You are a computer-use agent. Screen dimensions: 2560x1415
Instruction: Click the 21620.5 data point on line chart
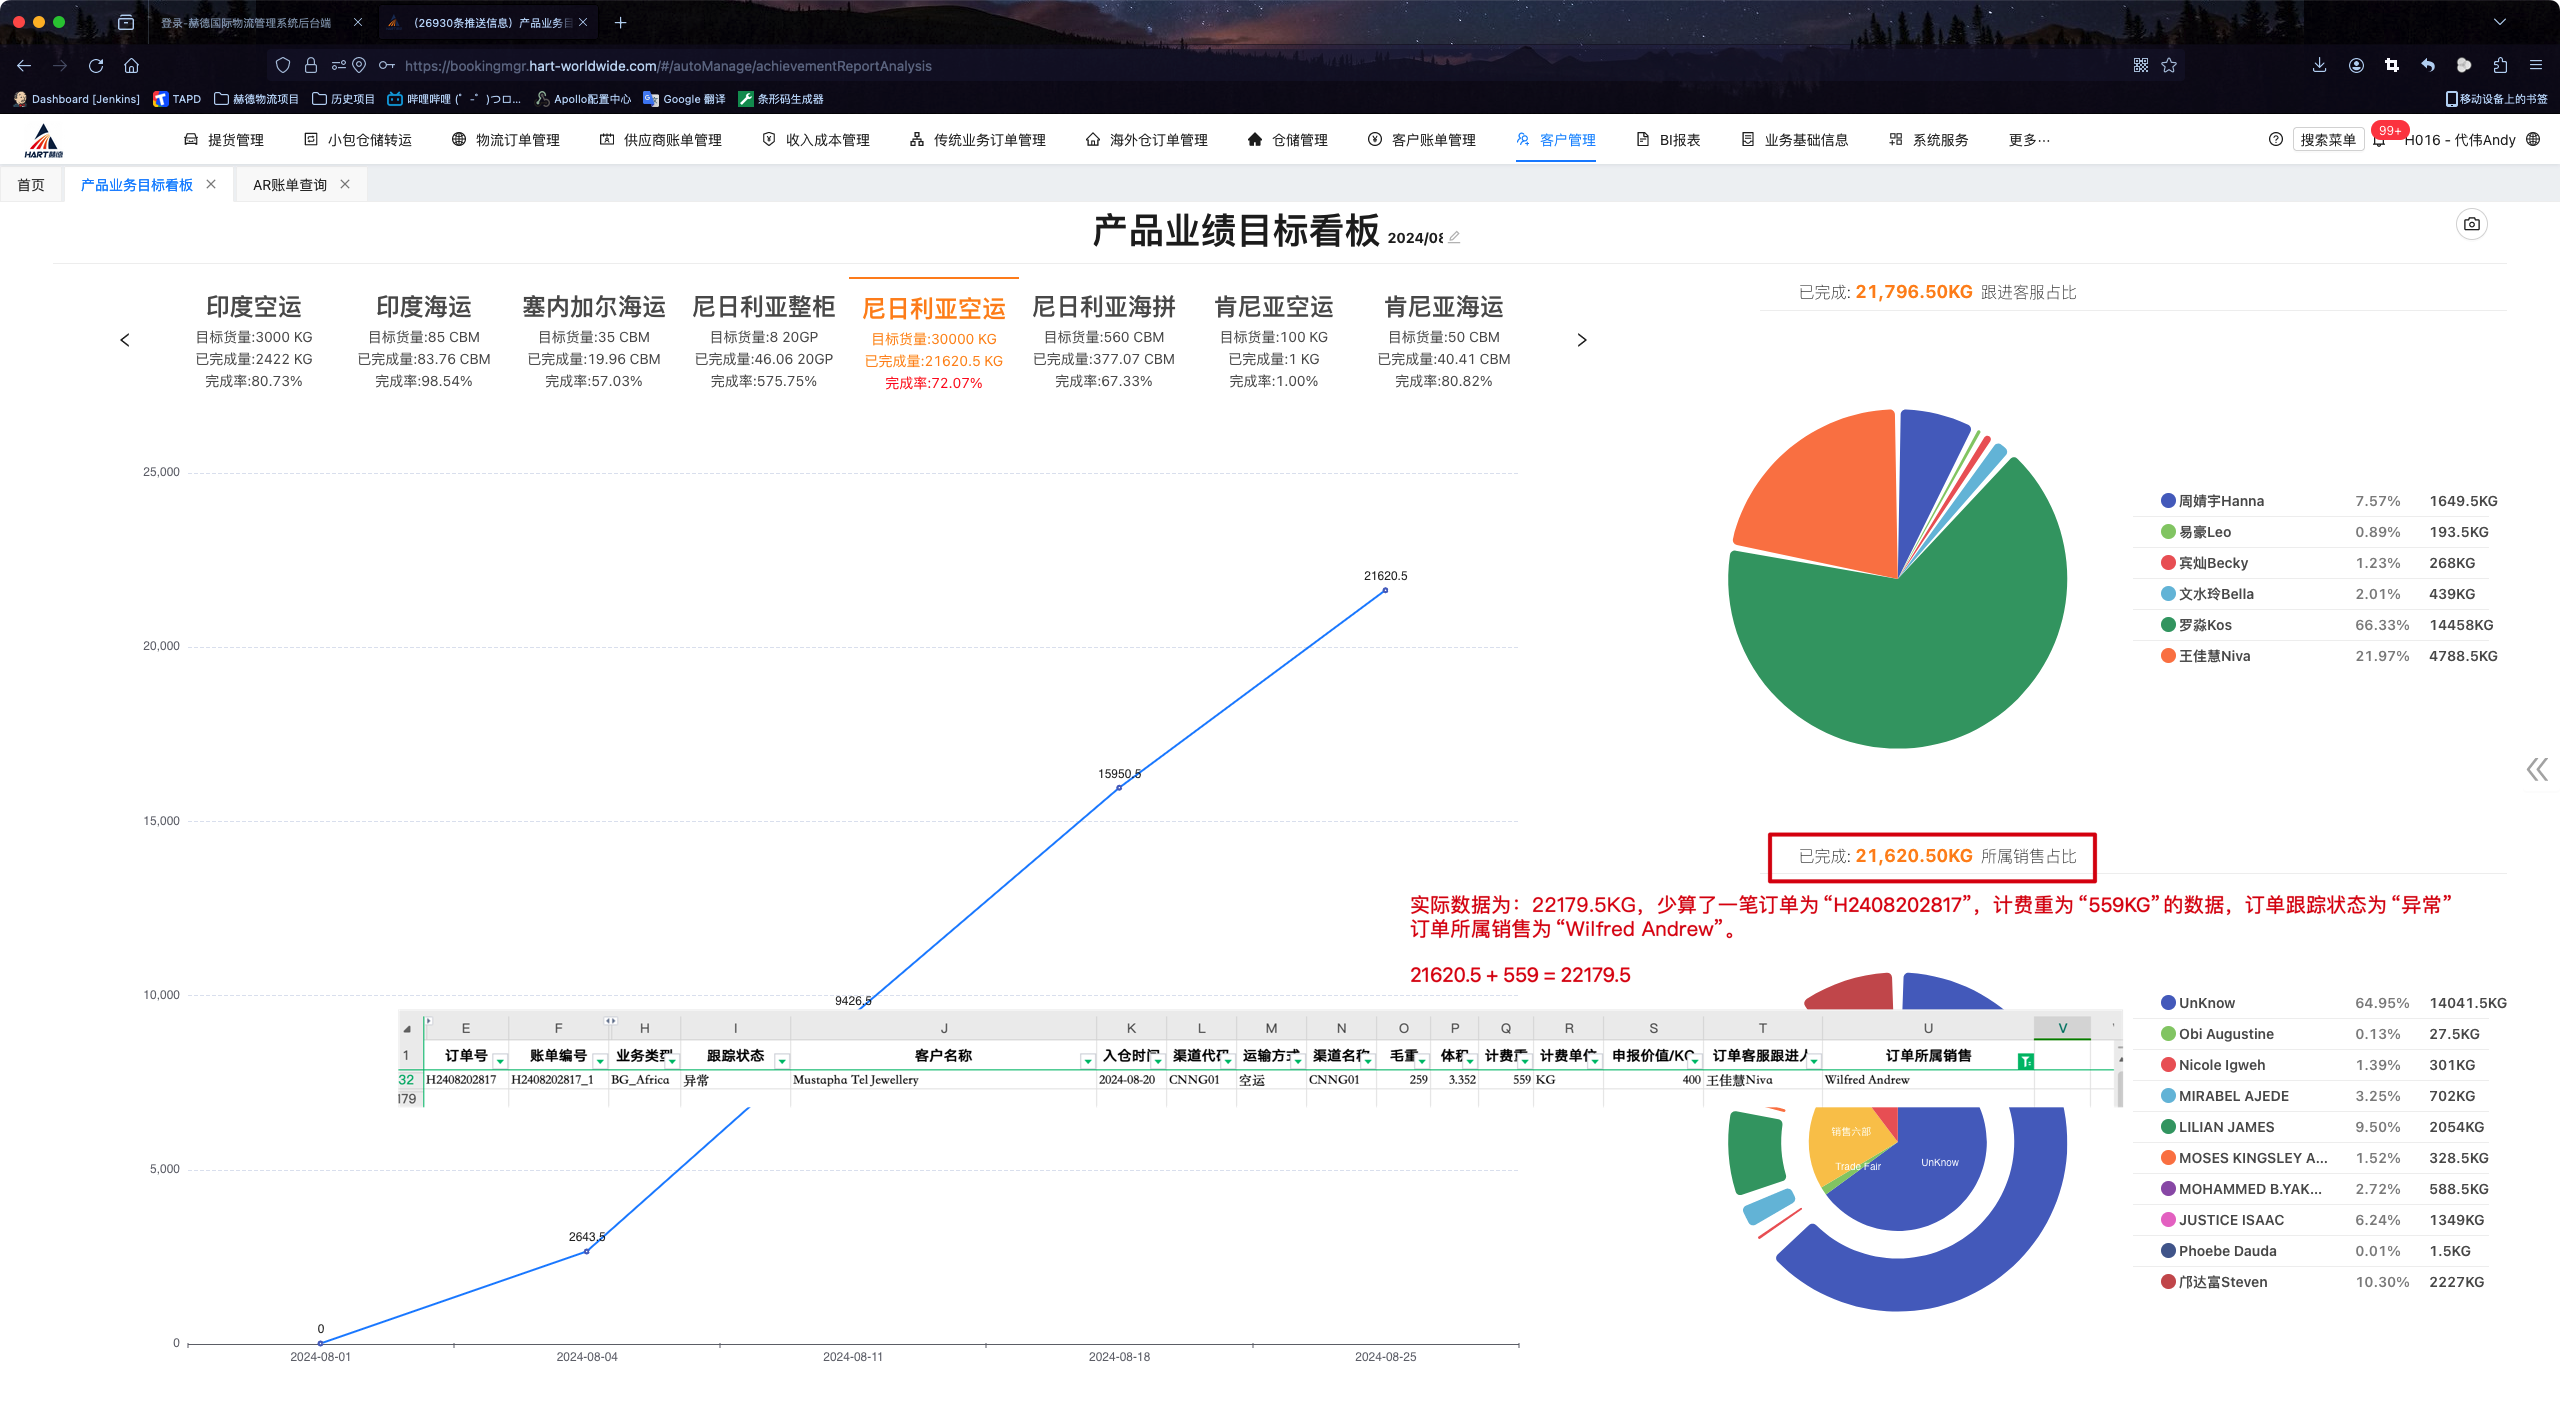click(1385, 591)
